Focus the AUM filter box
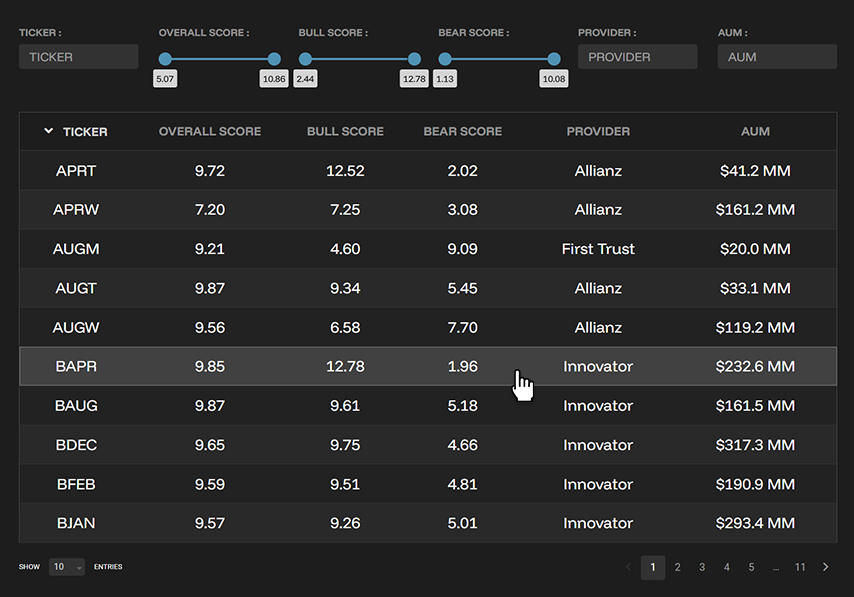854x597 pixels. (777, 56)
